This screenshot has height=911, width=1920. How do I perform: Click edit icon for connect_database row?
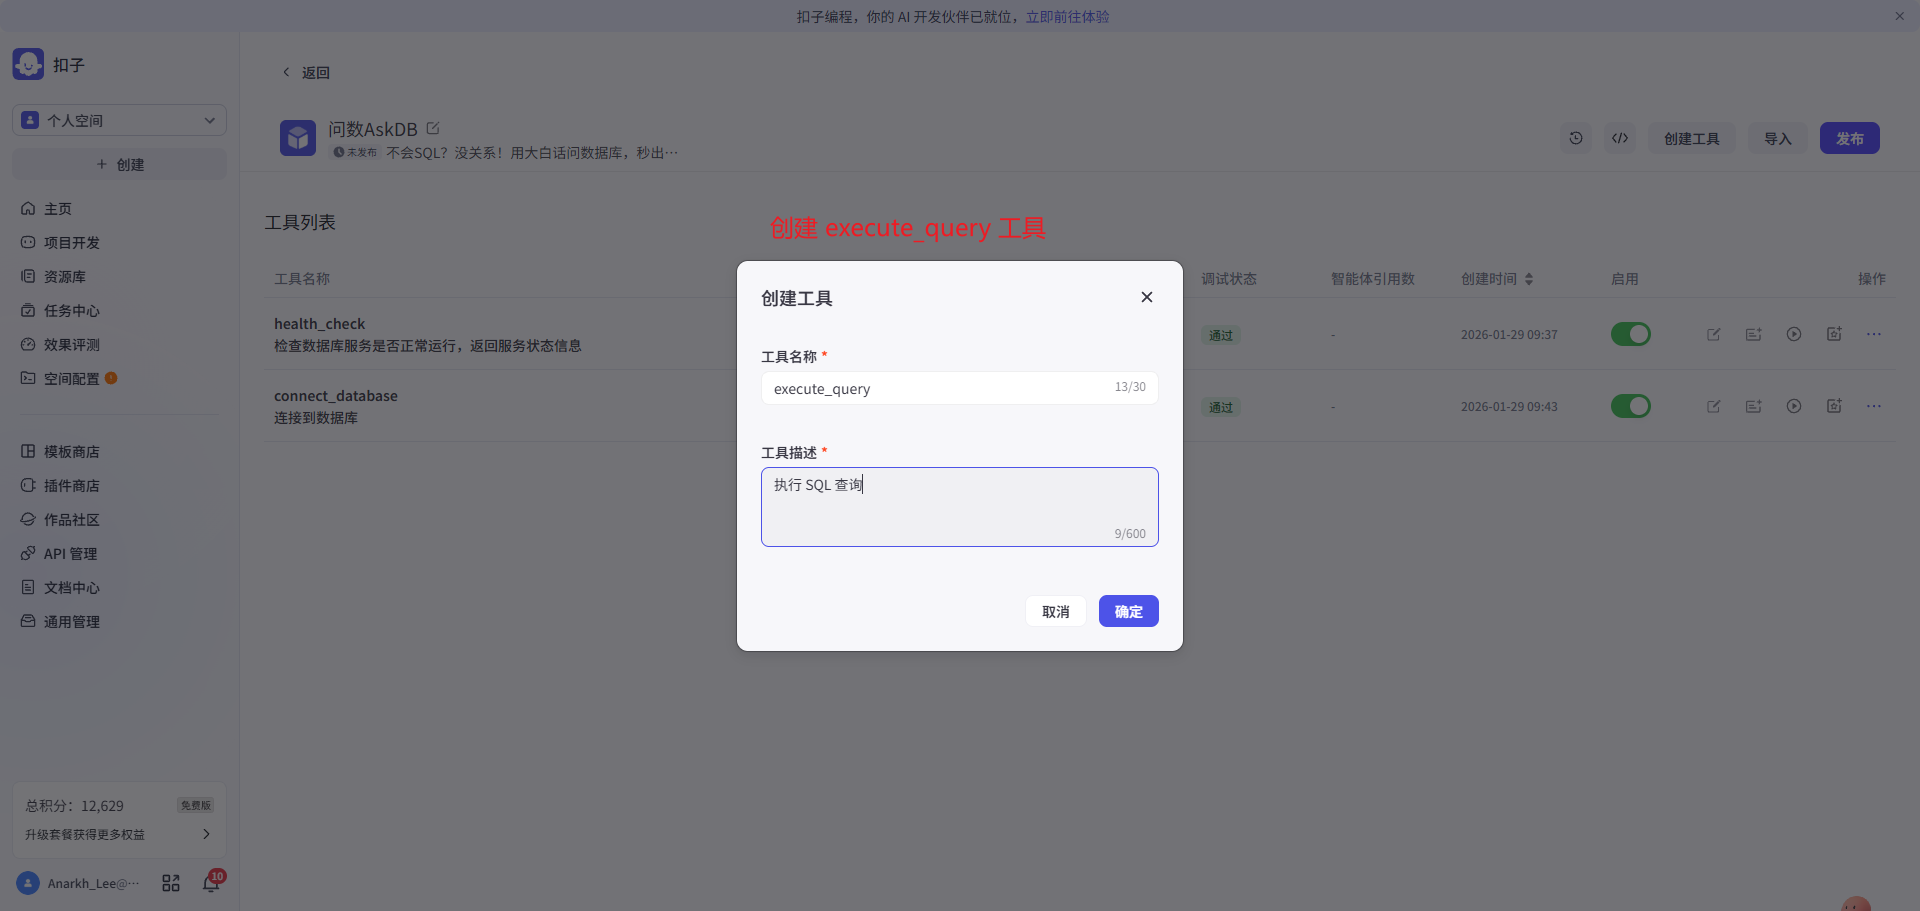pyautogui.click(x=1713, y=406)
